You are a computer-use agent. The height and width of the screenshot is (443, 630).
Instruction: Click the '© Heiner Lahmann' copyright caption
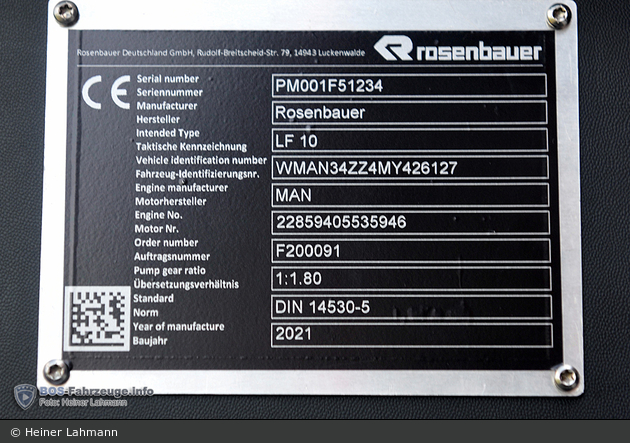click(64, 432)
